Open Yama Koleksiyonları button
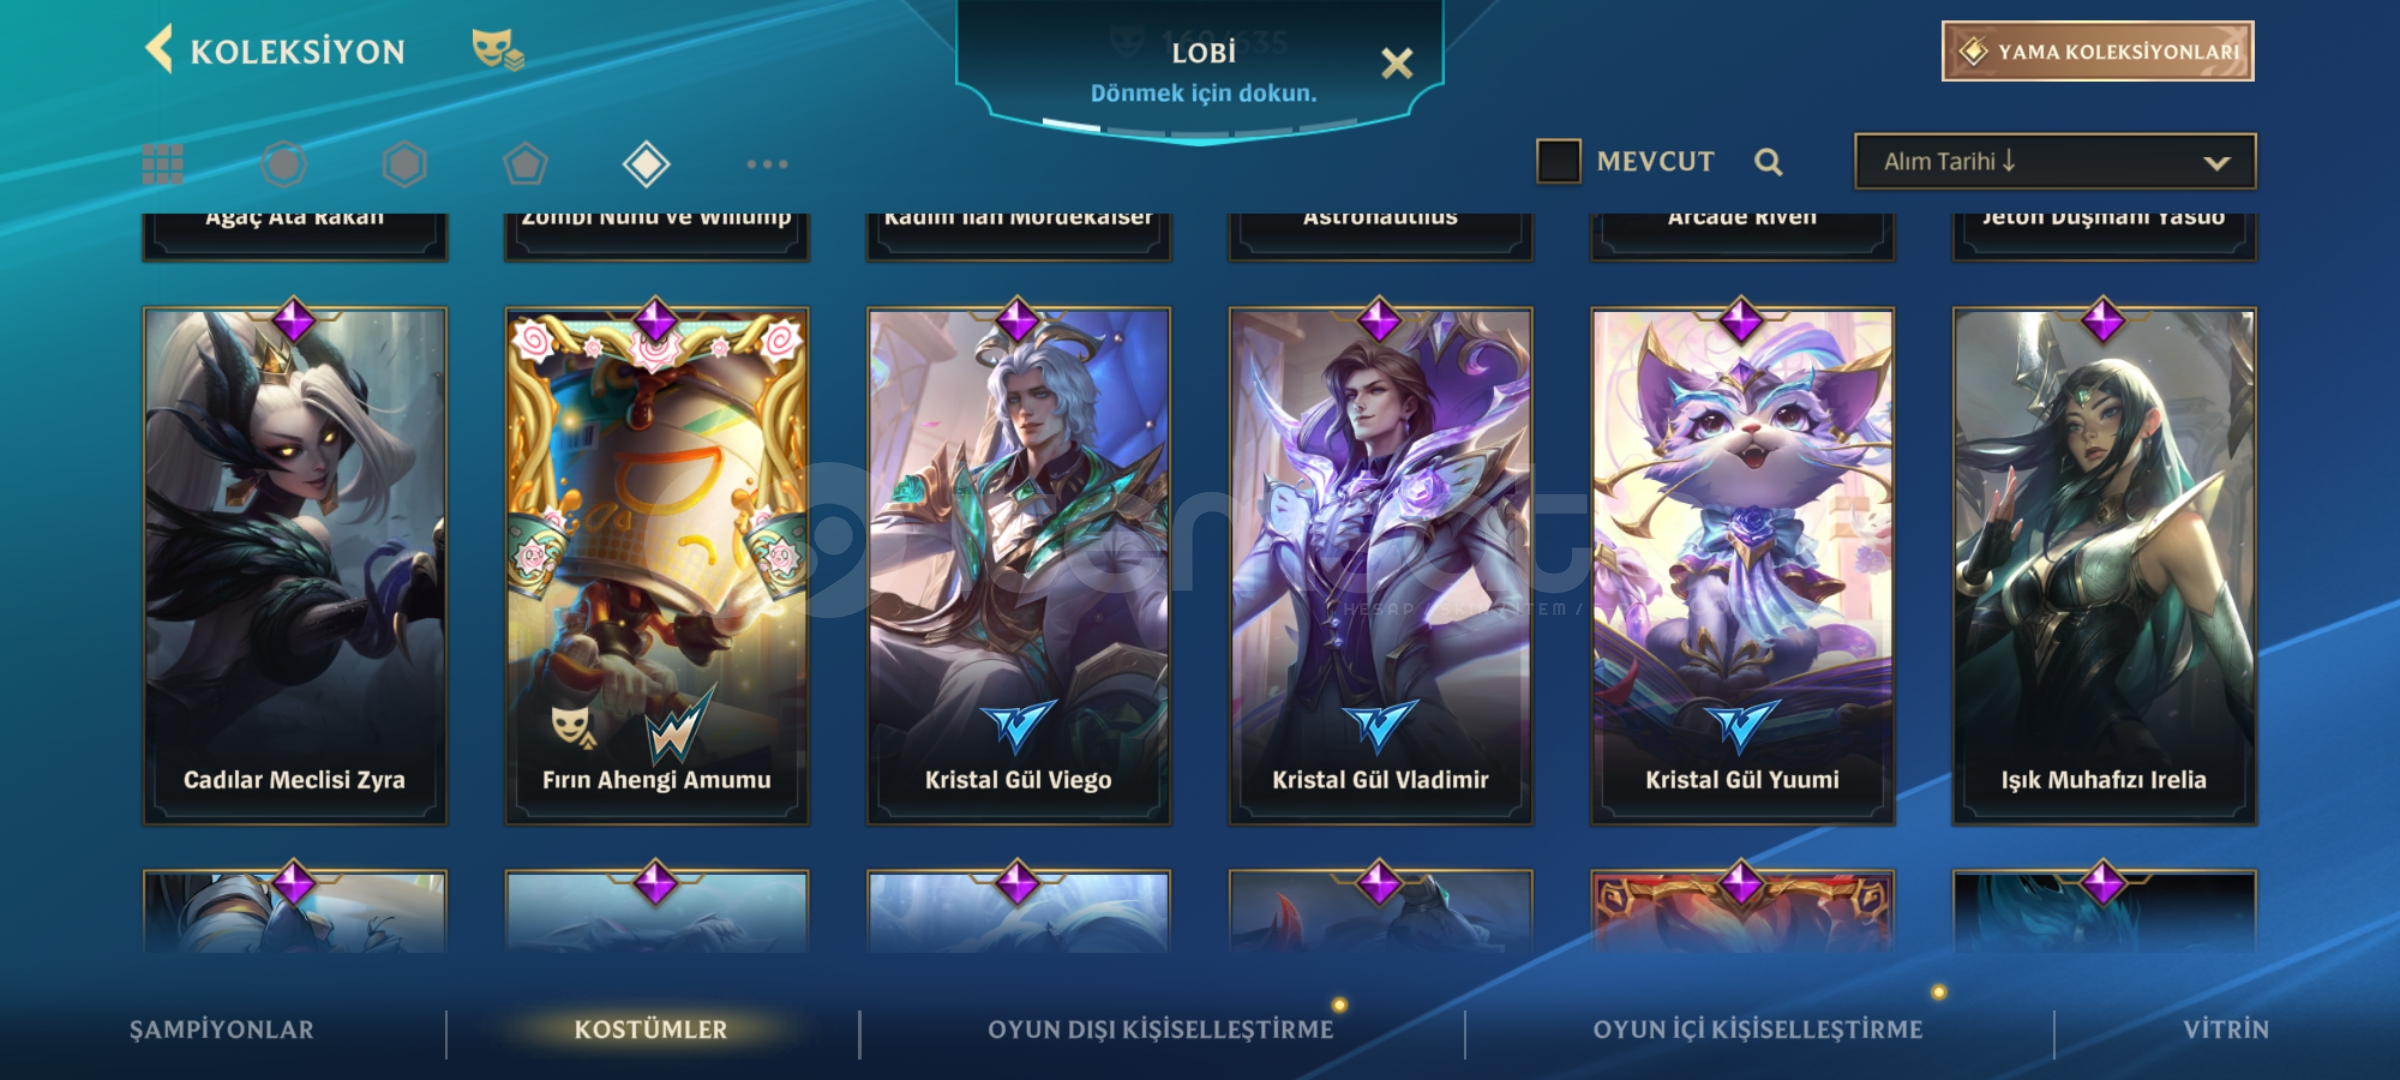This screenshot has width=2400, height=1080. click(2098, 51)
